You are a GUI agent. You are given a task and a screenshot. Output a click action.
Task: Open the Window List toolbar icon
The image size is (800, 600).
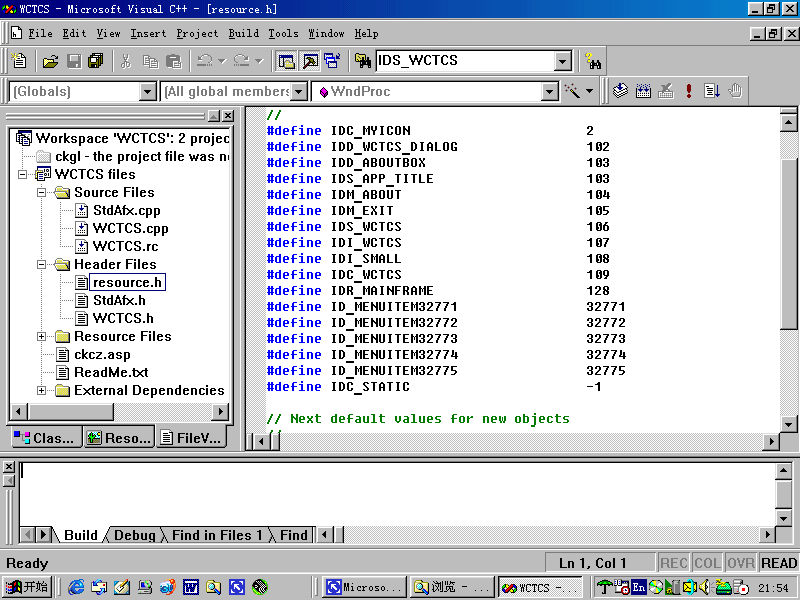332,61
